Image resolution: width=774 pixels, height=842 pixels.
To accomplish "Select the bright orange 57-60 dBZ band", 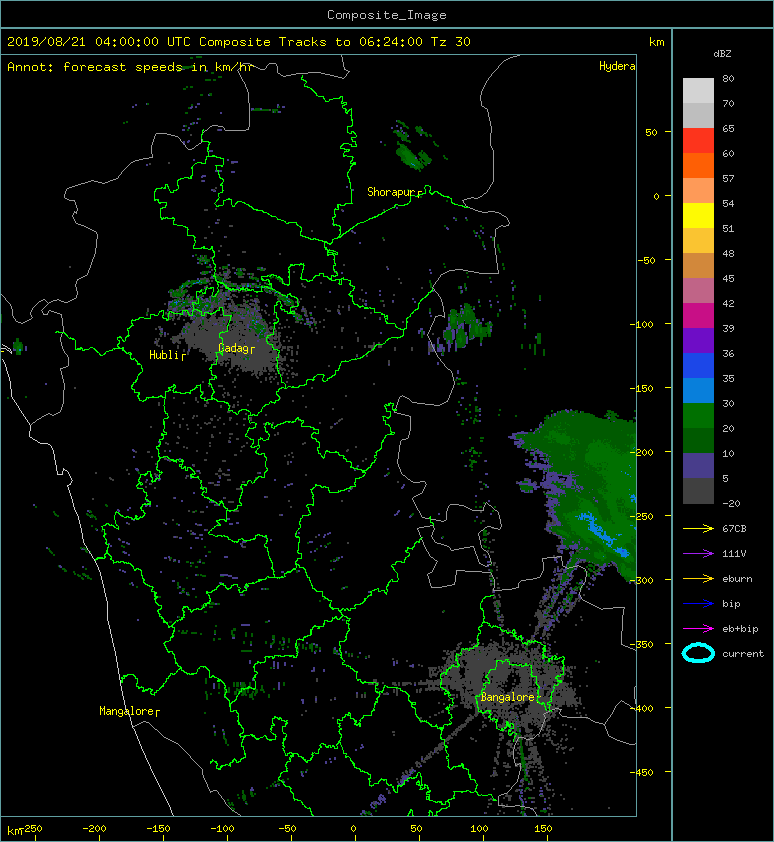I will pos(698,166).
